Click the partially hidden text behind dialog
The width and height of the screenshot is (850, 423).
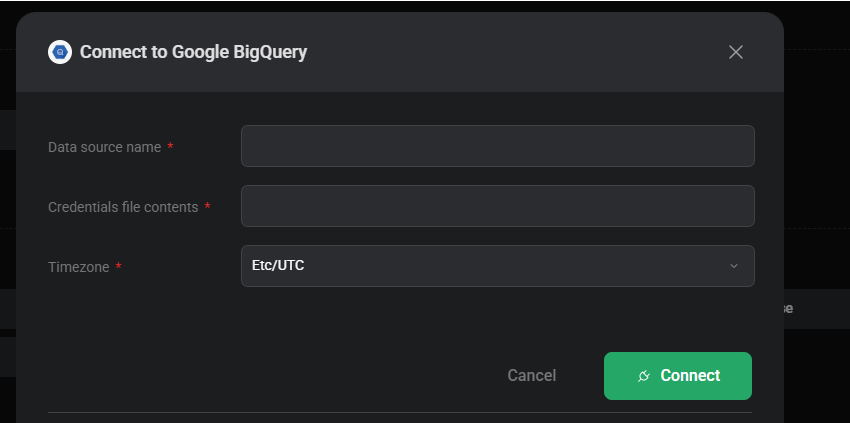pos(788,309)
